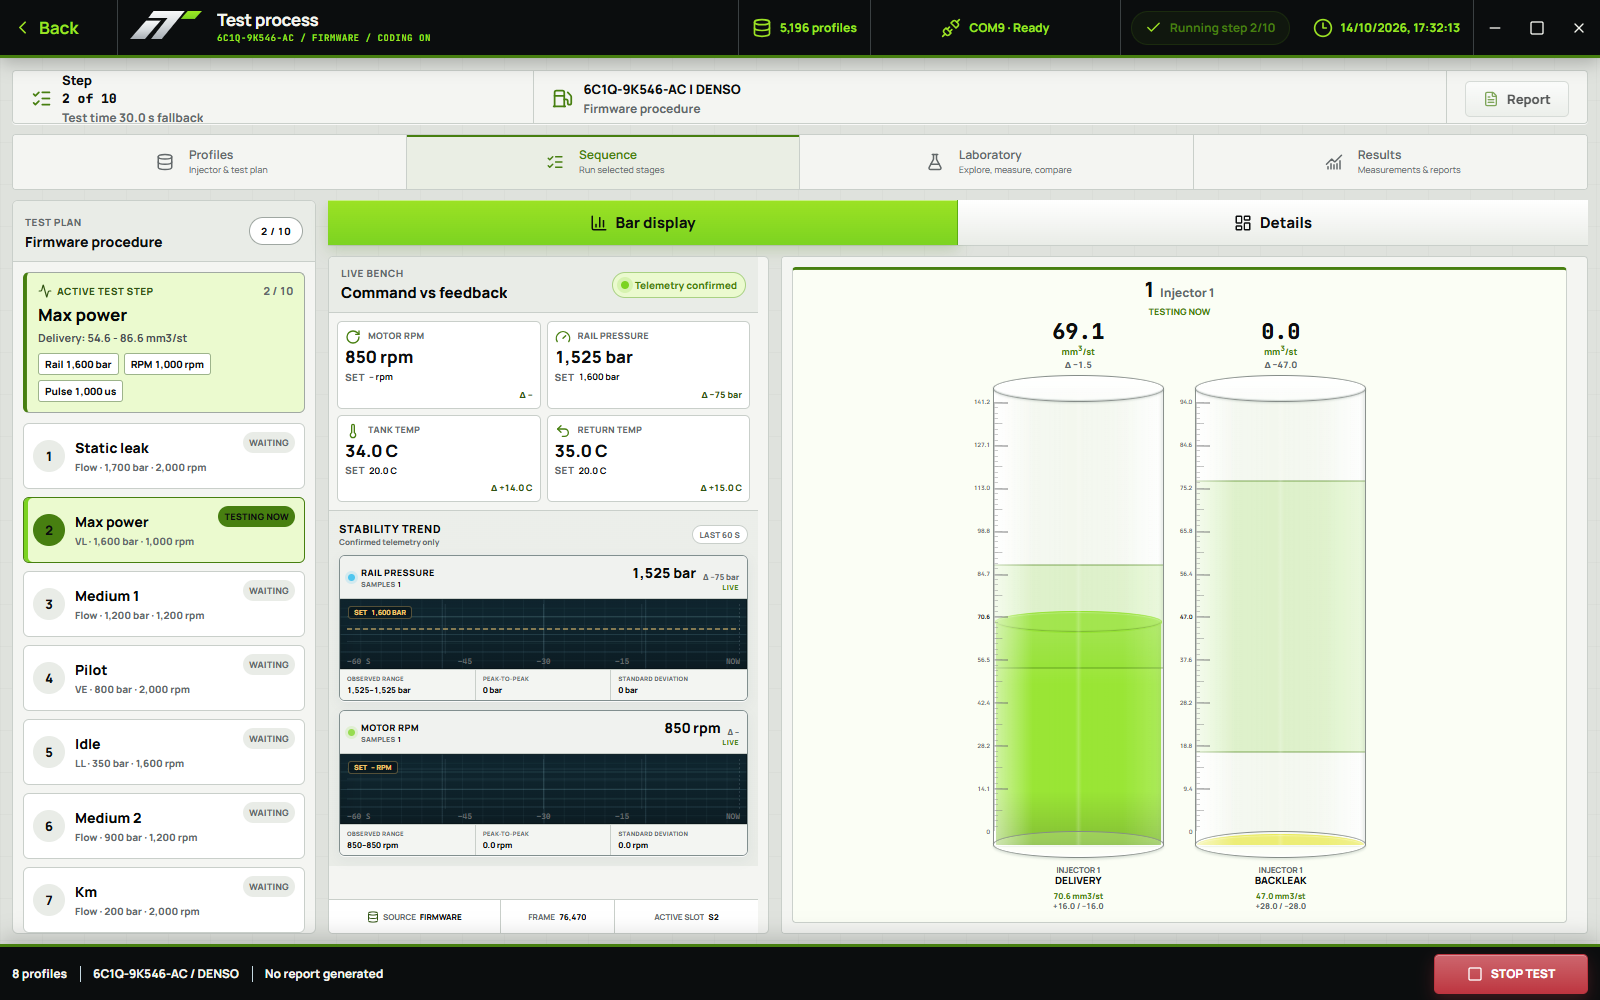Screen dimensions: 1600x1000
Task: Click the rail pressure trend graph
Action: (544, 634)
